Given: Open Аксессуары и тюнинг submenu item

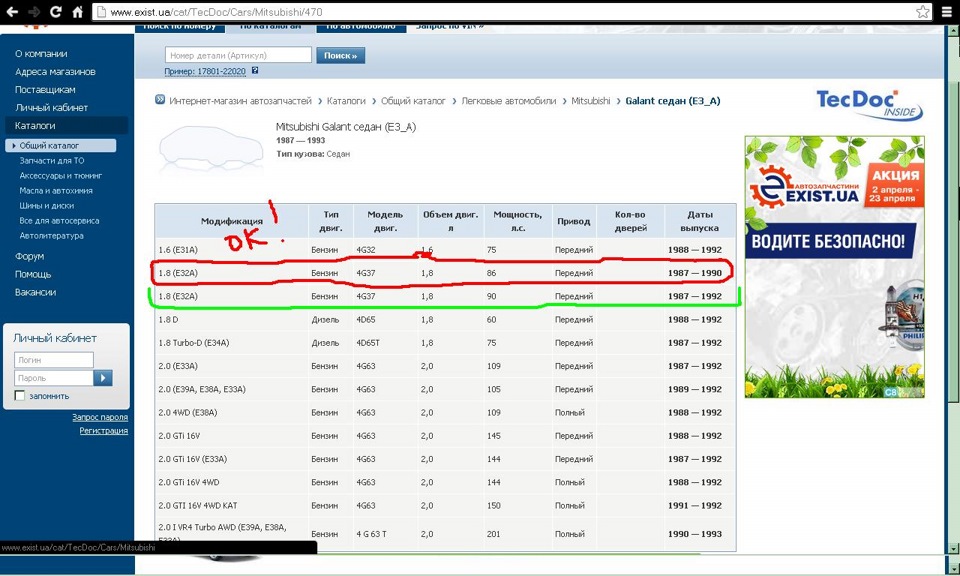Looking at the screenshot, I should pos(61,176).
